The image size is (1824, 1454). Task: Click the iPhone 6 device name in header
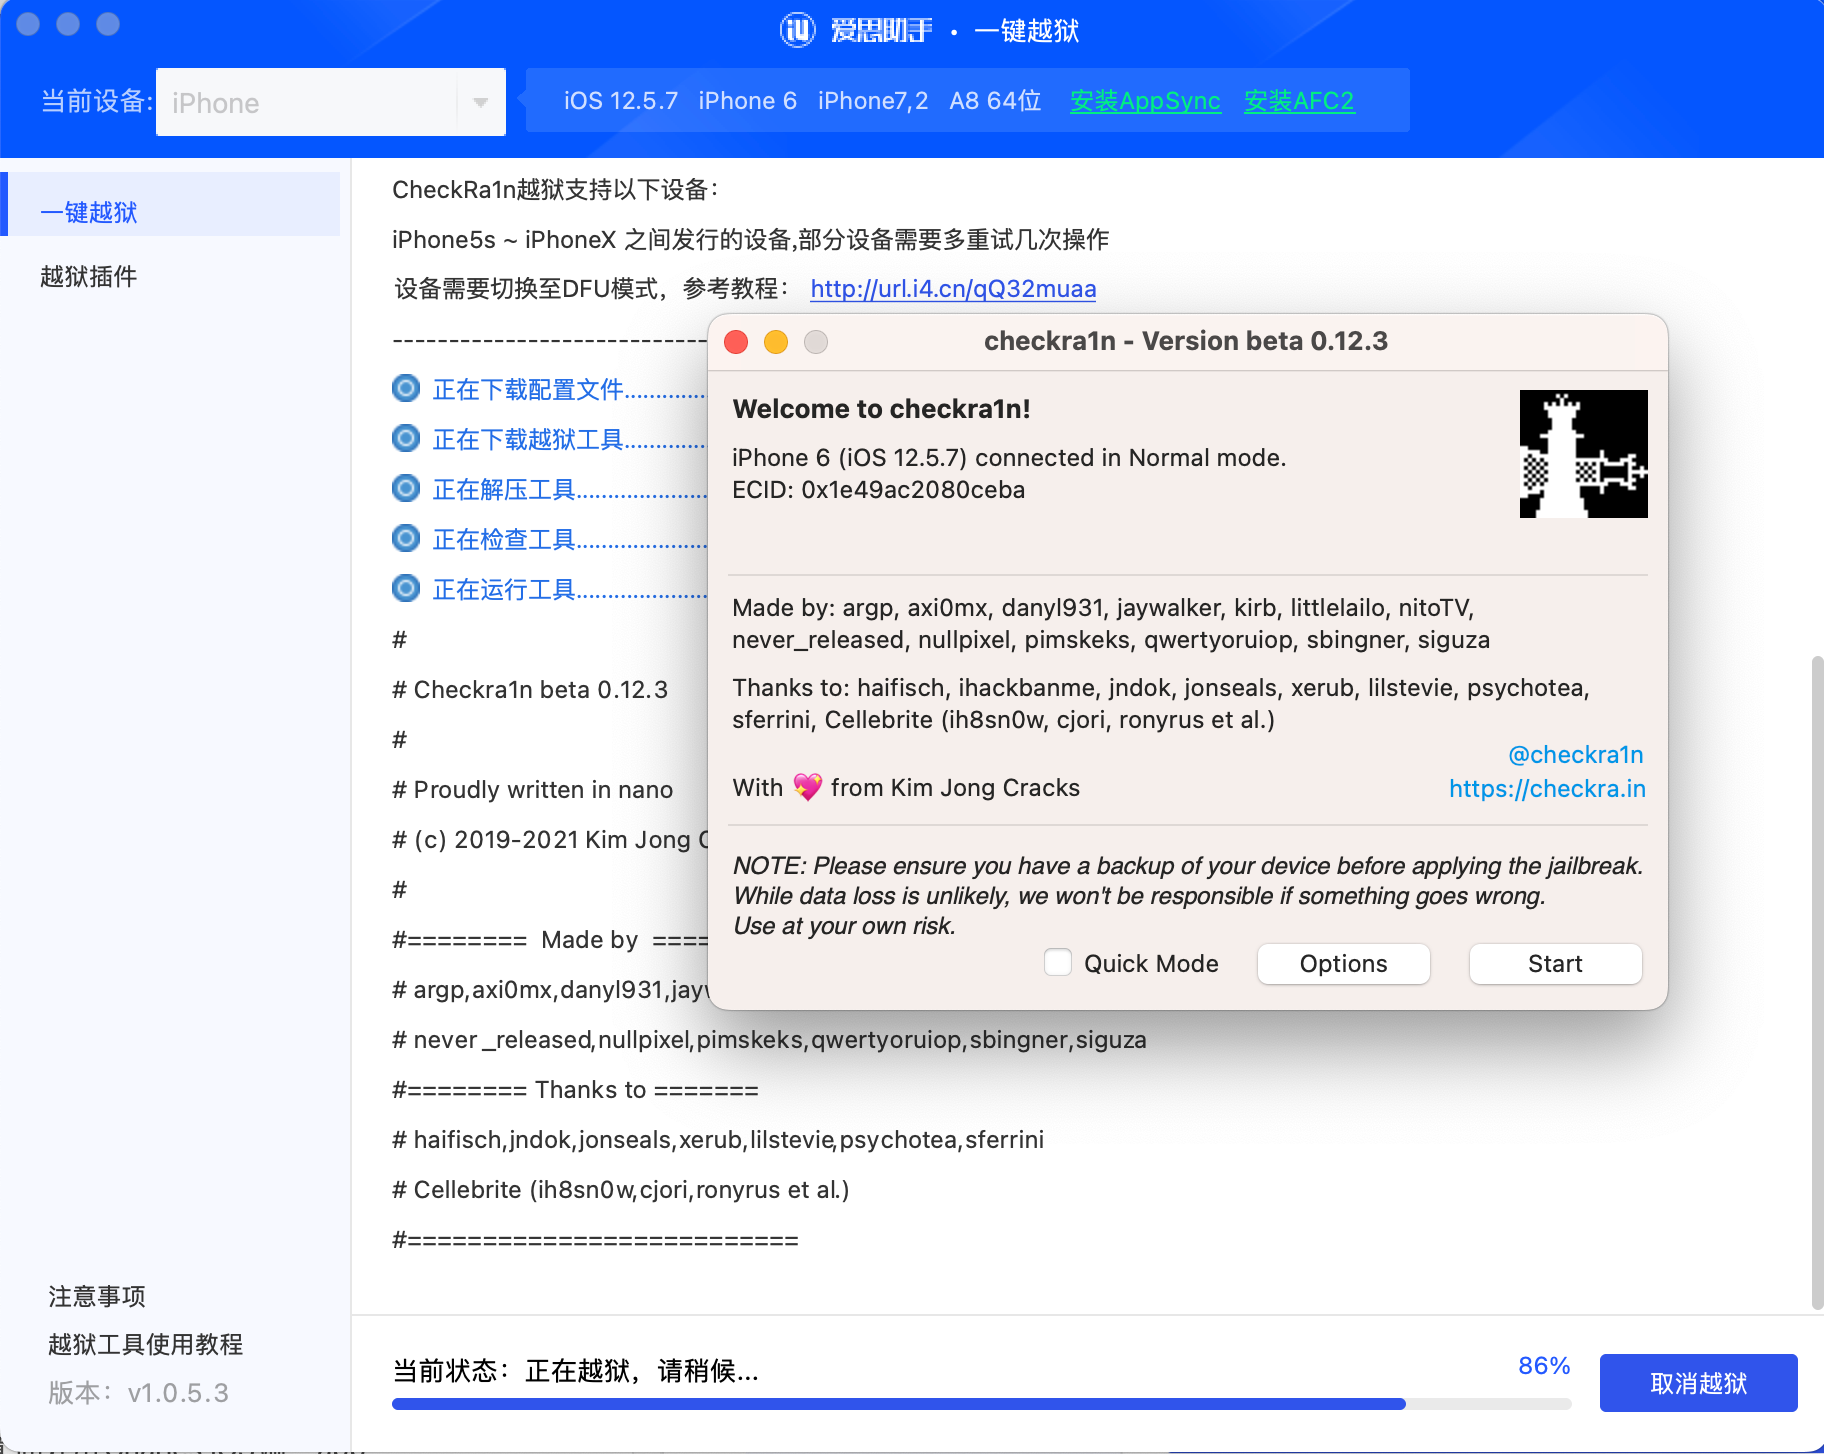click(x=748, y=101)
